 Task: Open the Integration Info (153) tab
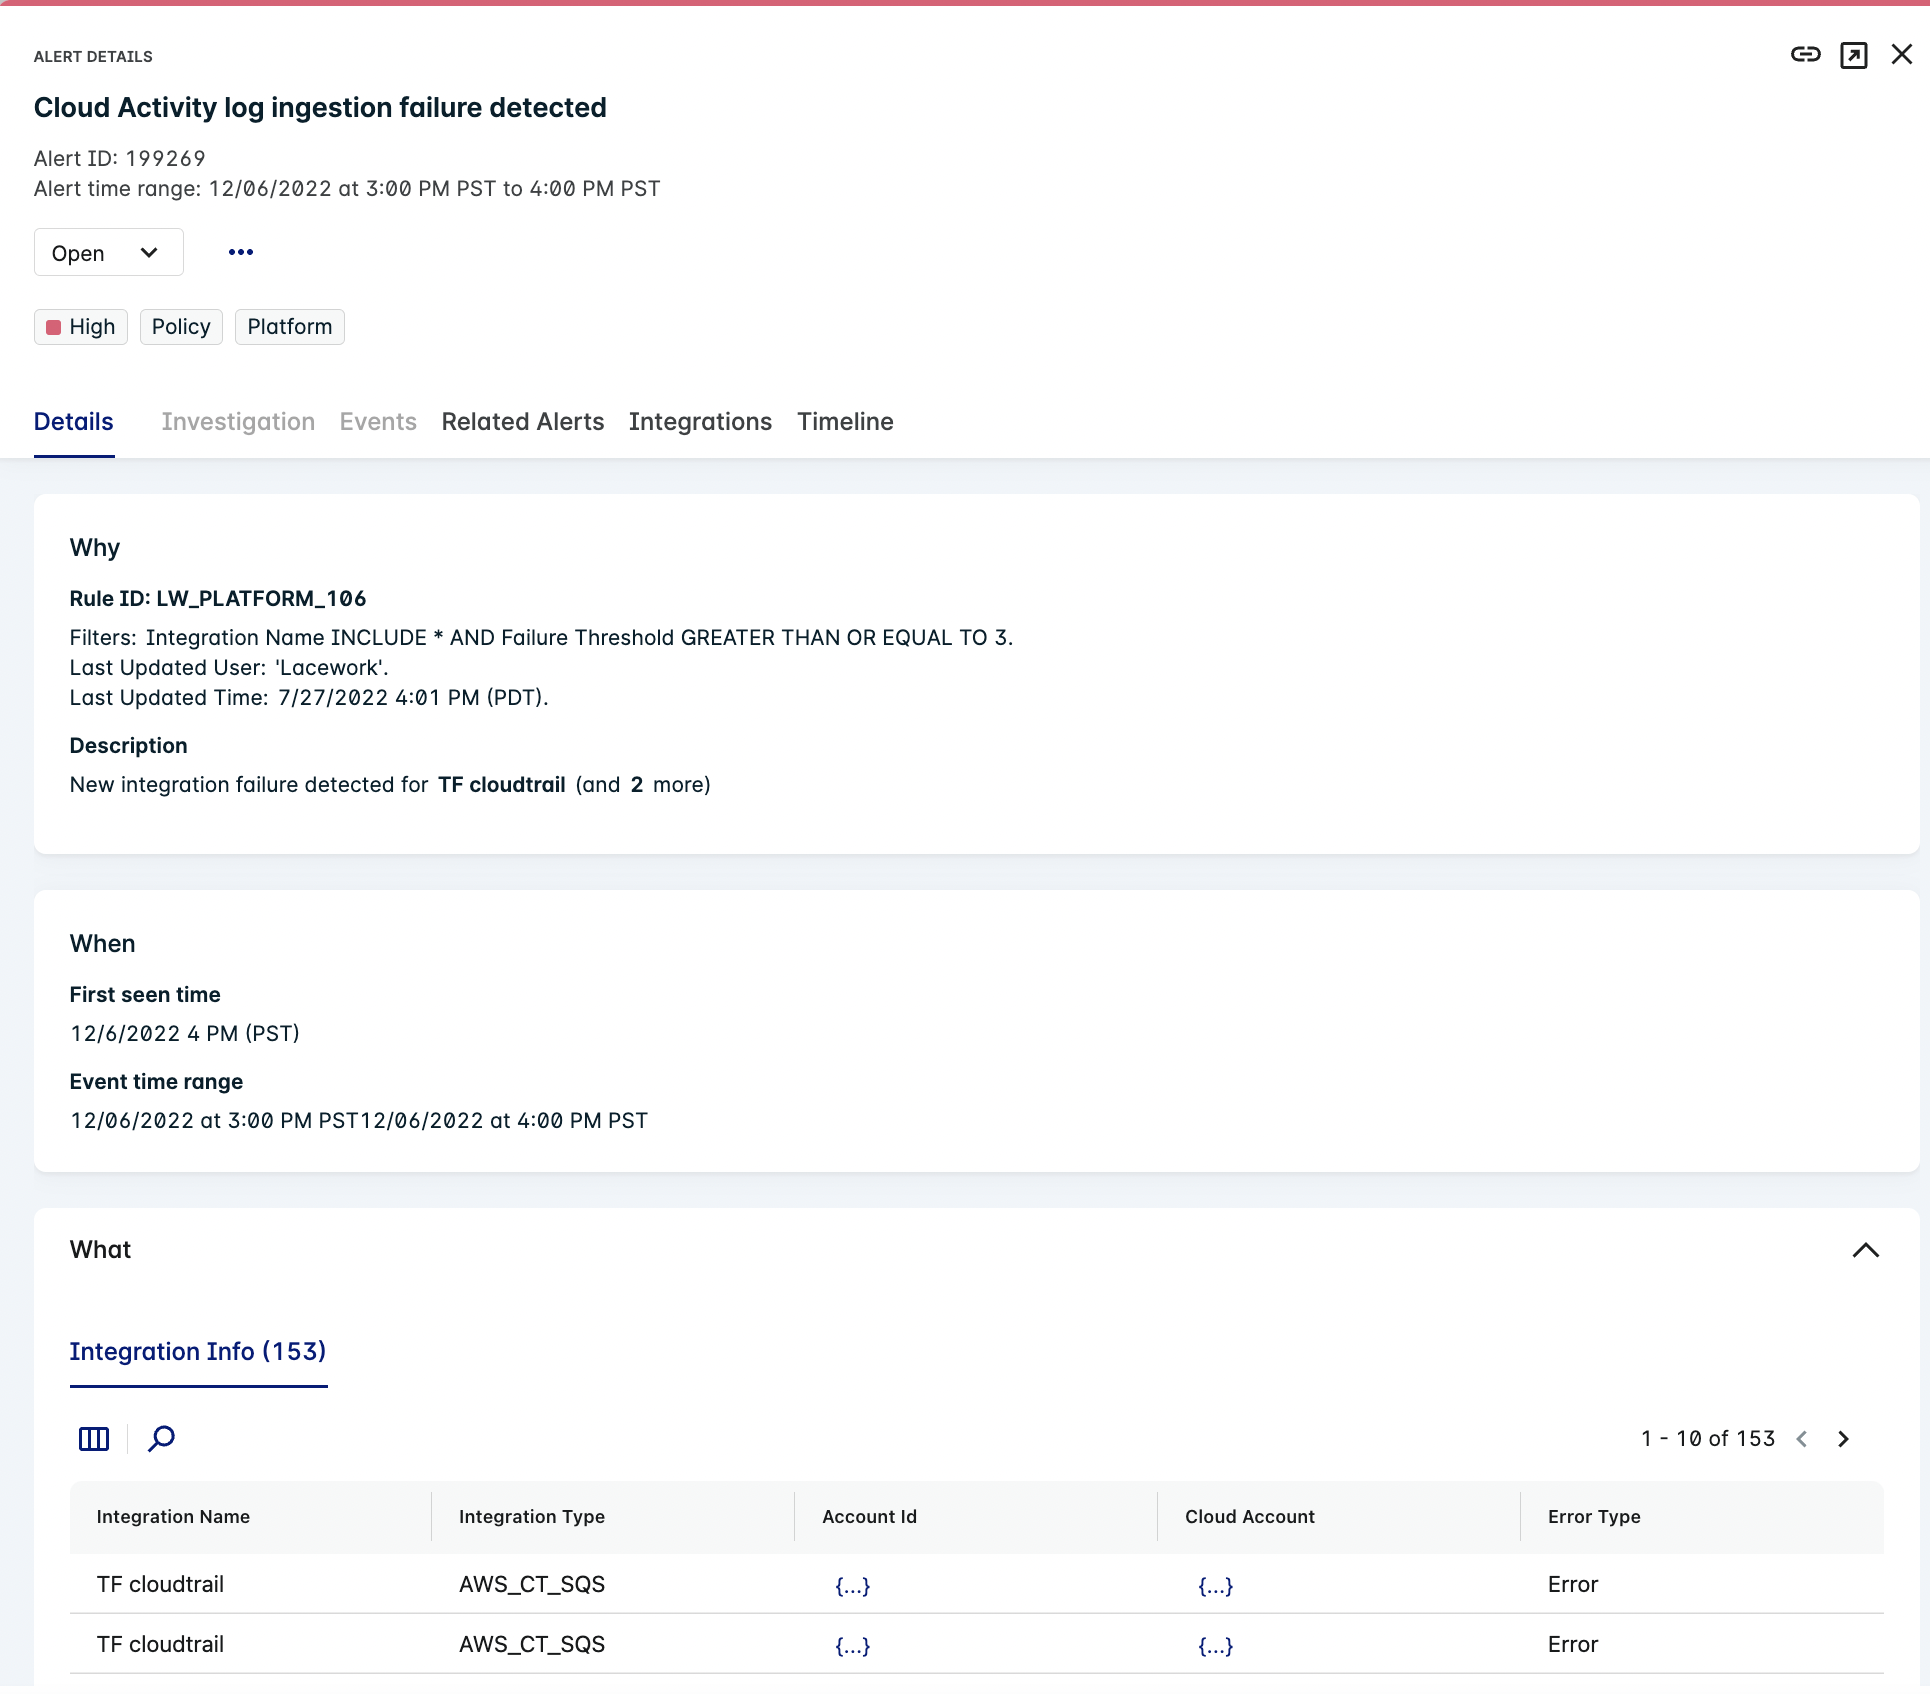pyautogui.click(x=197, y=1352)
